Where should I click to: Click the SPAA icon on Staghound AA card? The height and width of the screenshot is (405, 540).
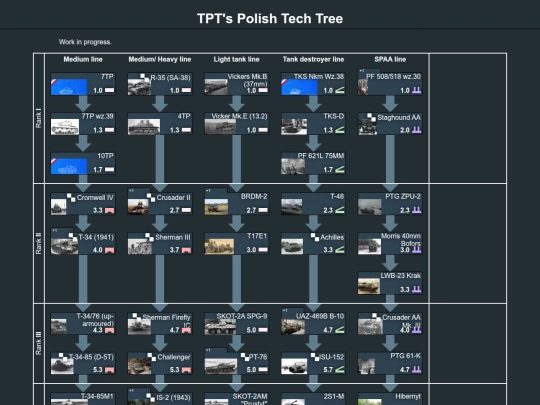click(x=417, y=130)
